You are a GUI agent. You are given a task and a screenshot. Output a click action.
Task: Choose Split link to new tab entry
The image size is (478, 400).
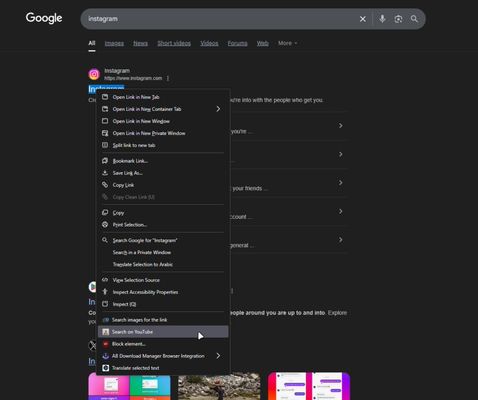163,145
